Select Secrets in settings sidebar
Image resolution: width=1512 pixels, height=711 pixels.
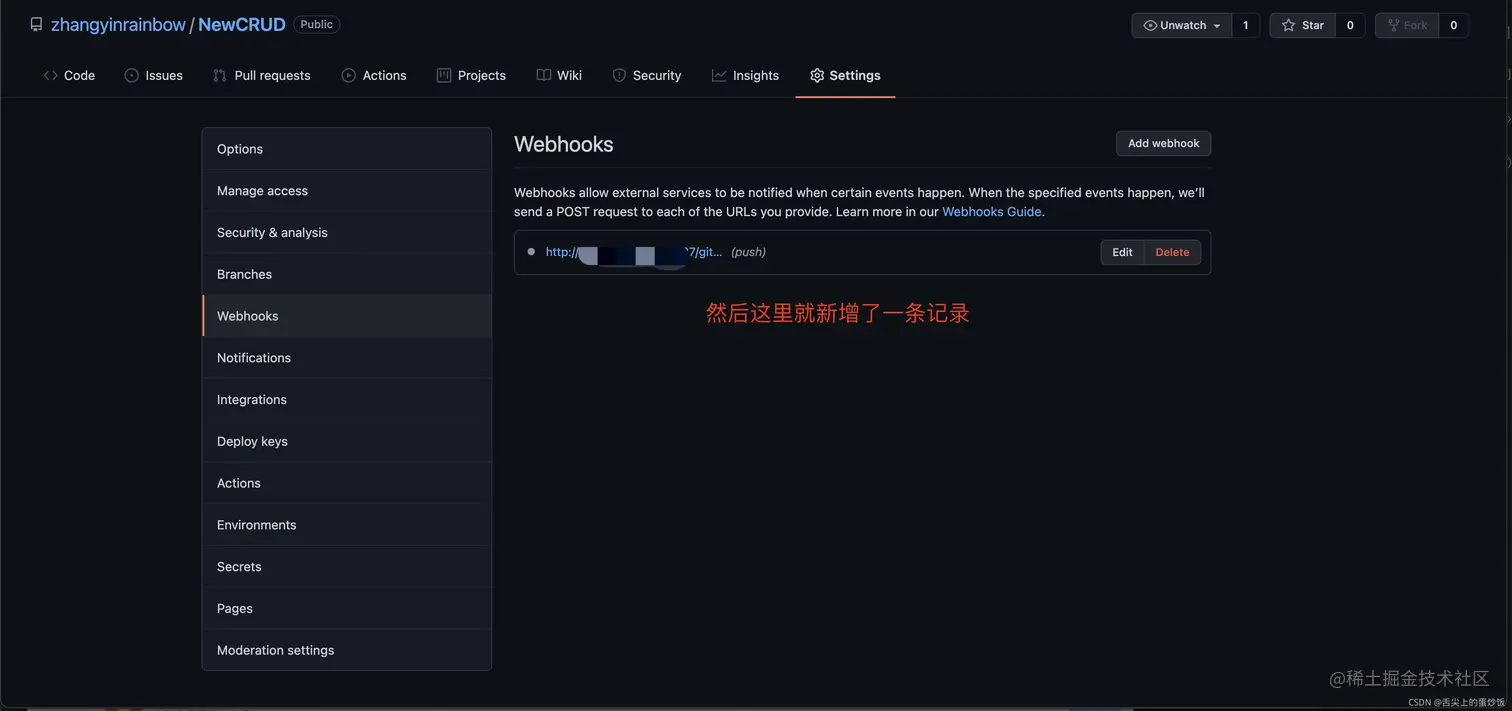(347, 566)
